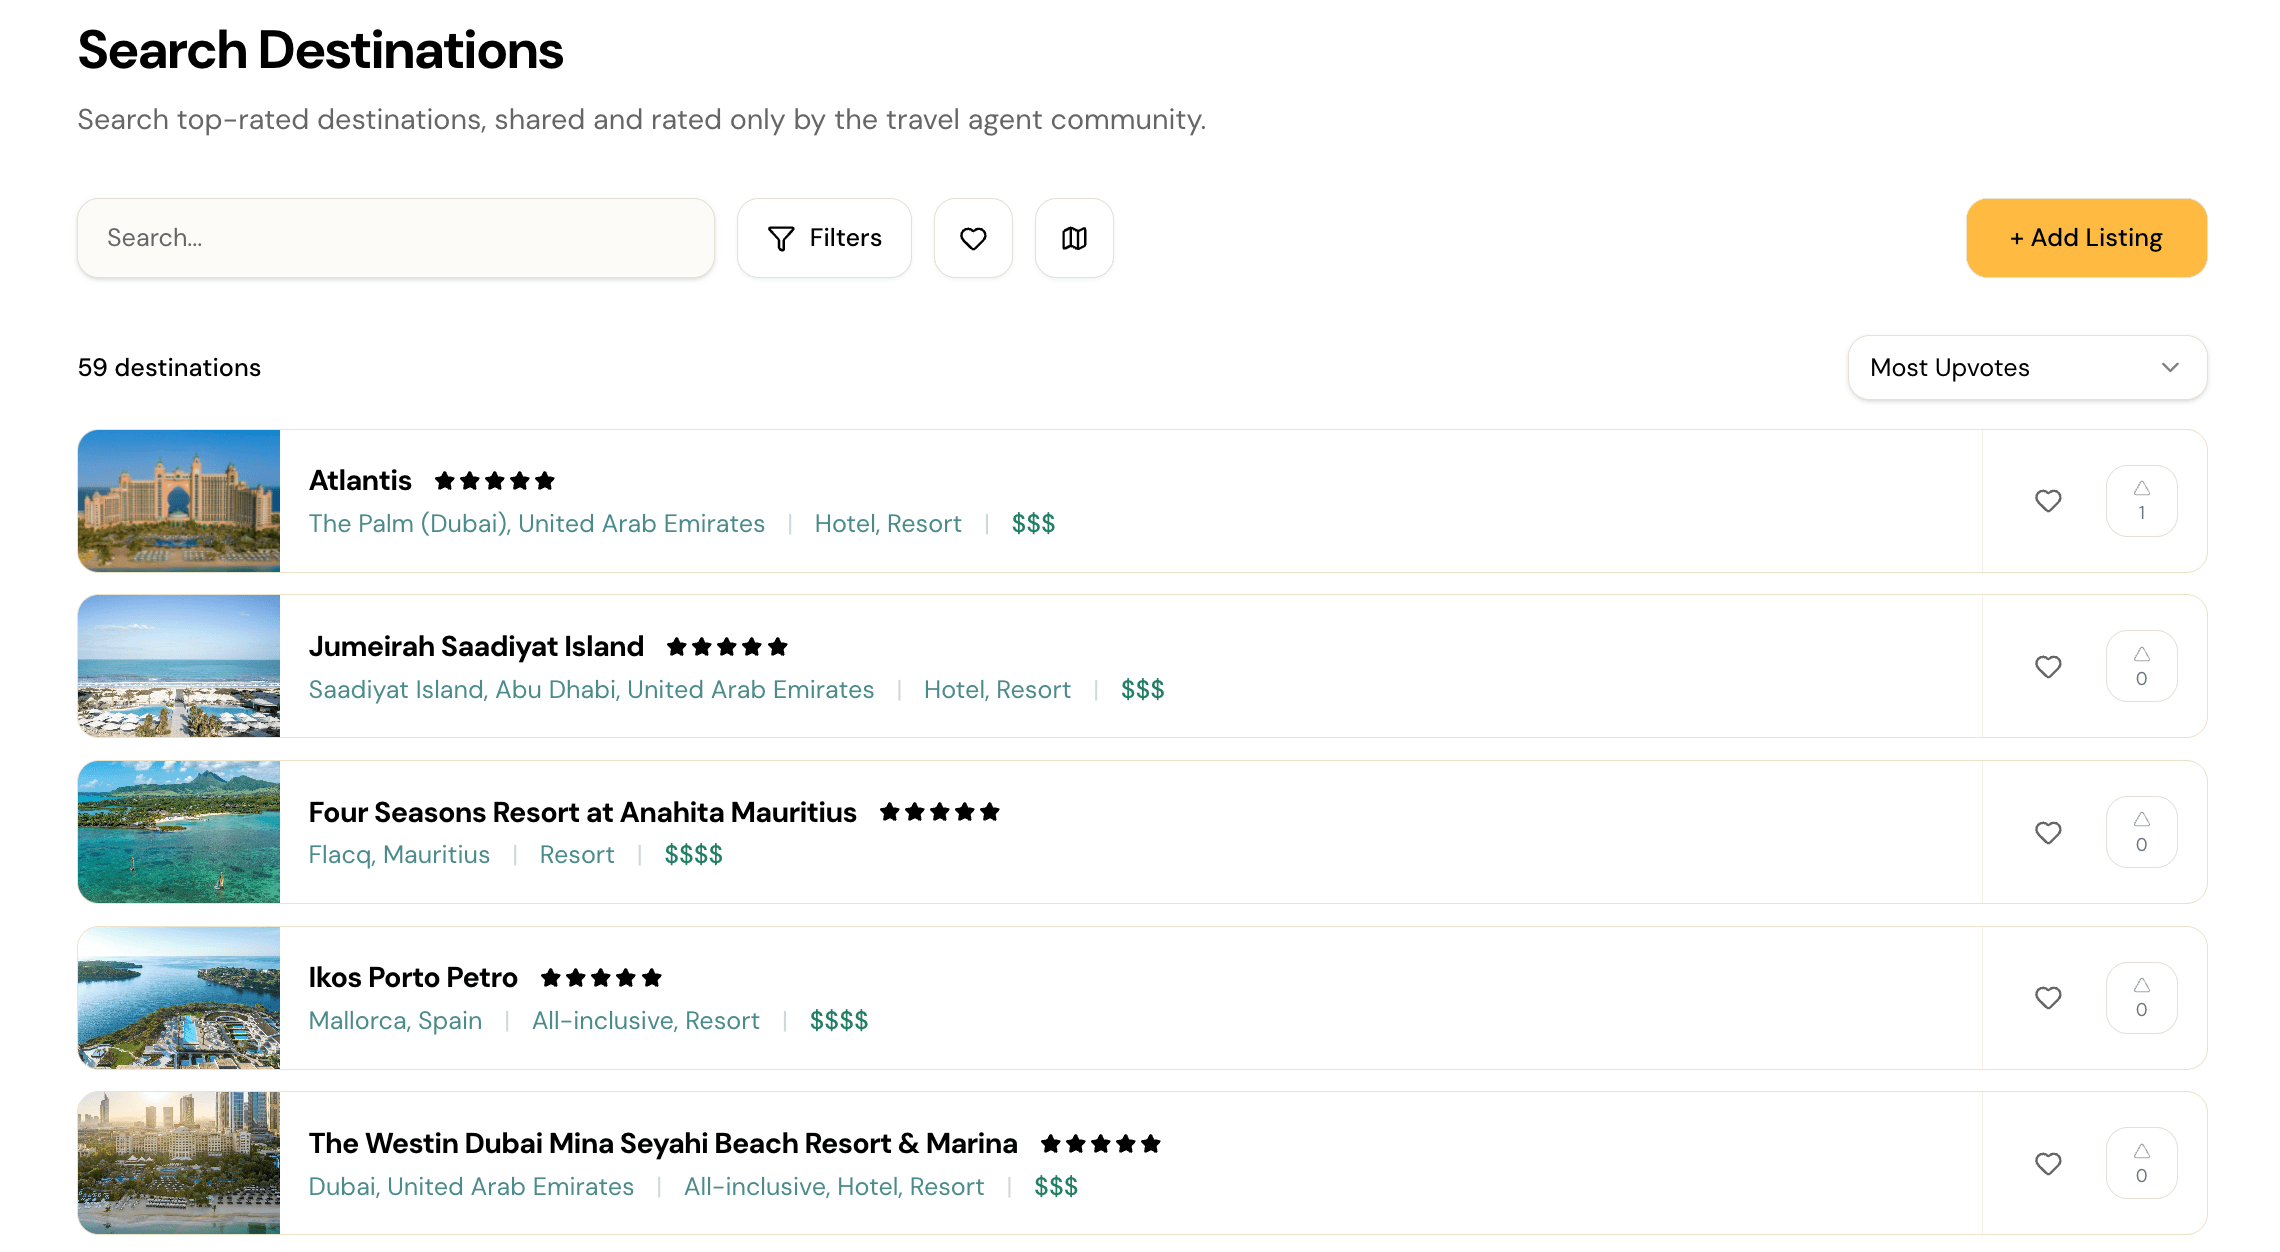Open the map view icon
Screen dimensions: 2280x1252
(1074, 238)
